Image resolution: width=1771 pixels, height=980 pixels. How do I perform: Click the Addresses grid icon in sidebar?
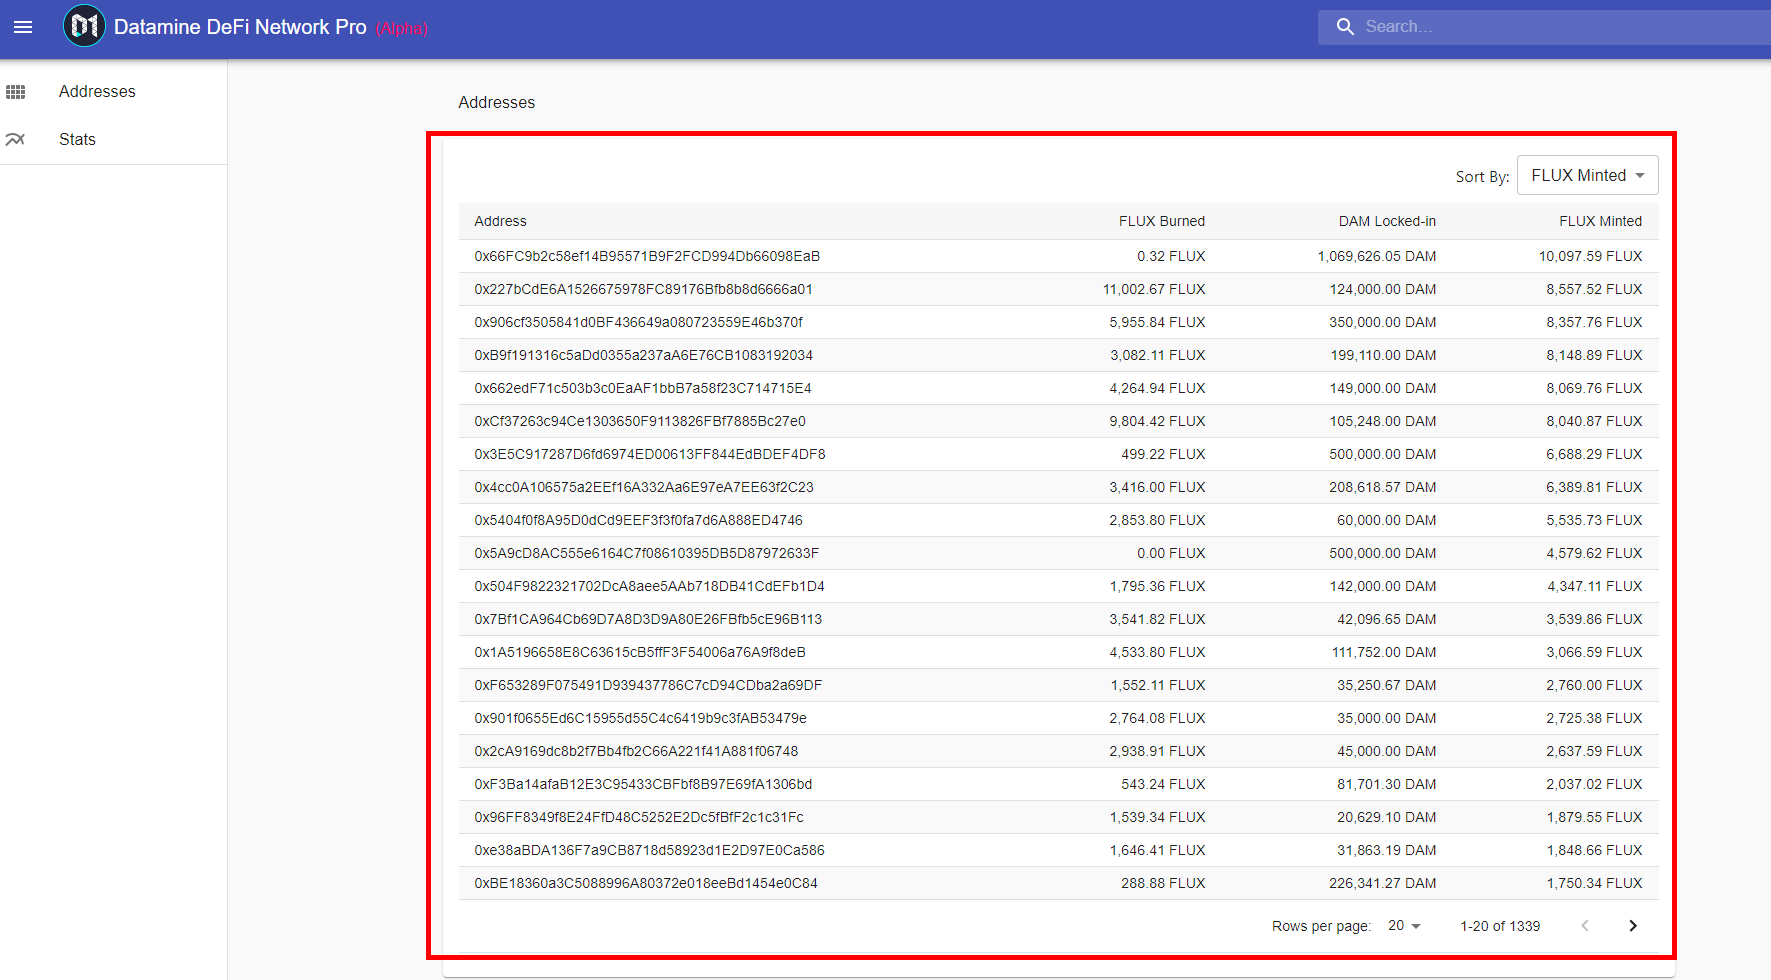tap(16, 92)
